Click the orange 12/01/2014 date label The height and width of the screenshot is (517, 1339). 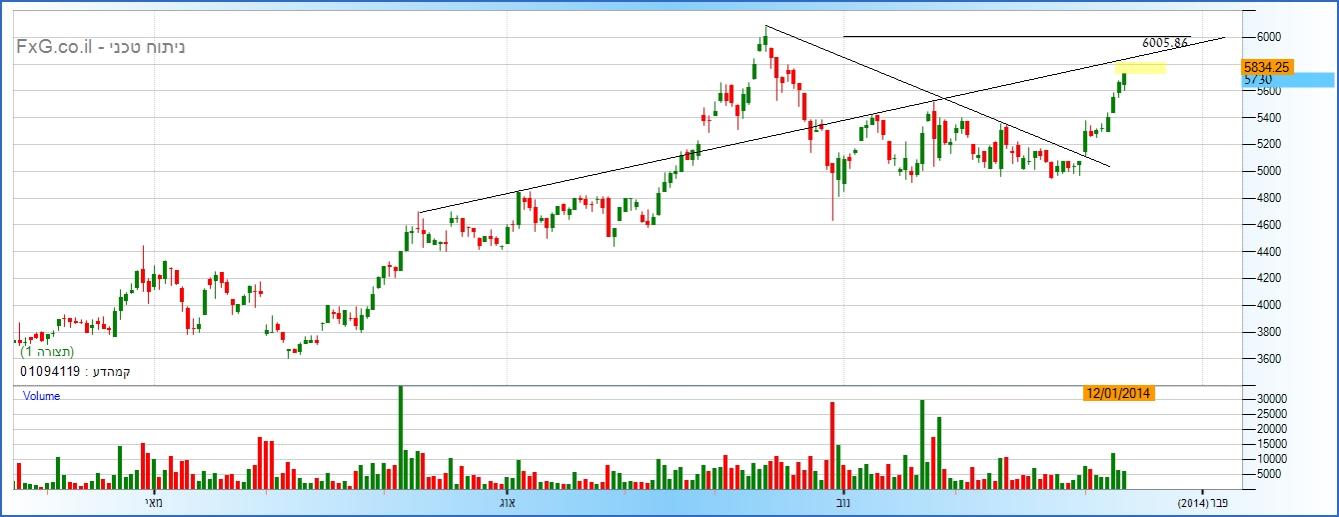pyautogui.click(x=1118, y=394)
